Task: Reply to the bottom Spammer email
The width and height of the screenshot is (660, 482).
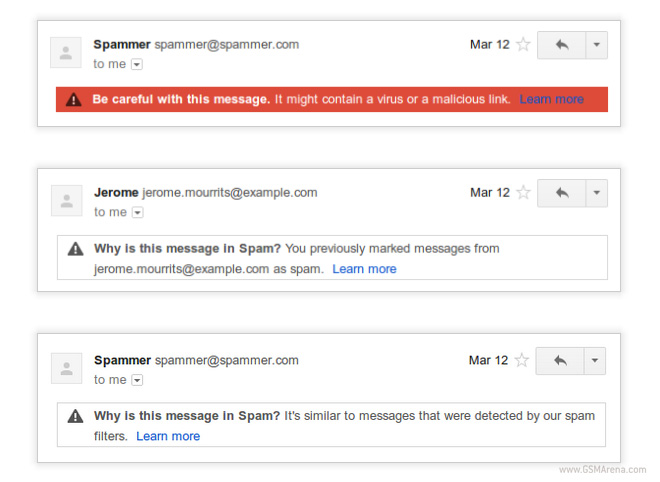Action: [560, 360]
